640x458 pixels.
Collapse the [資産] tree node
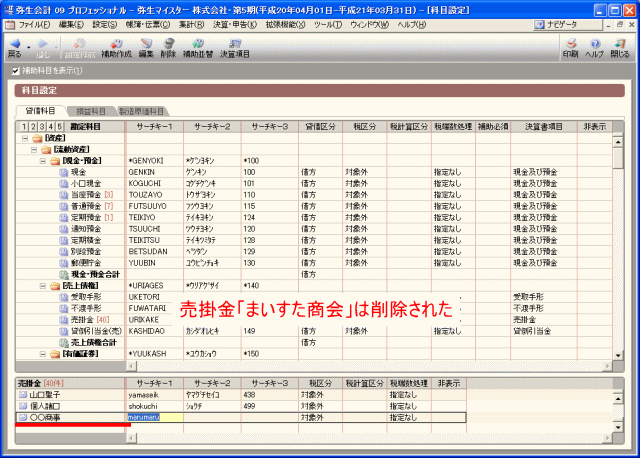tap(25, 138)
